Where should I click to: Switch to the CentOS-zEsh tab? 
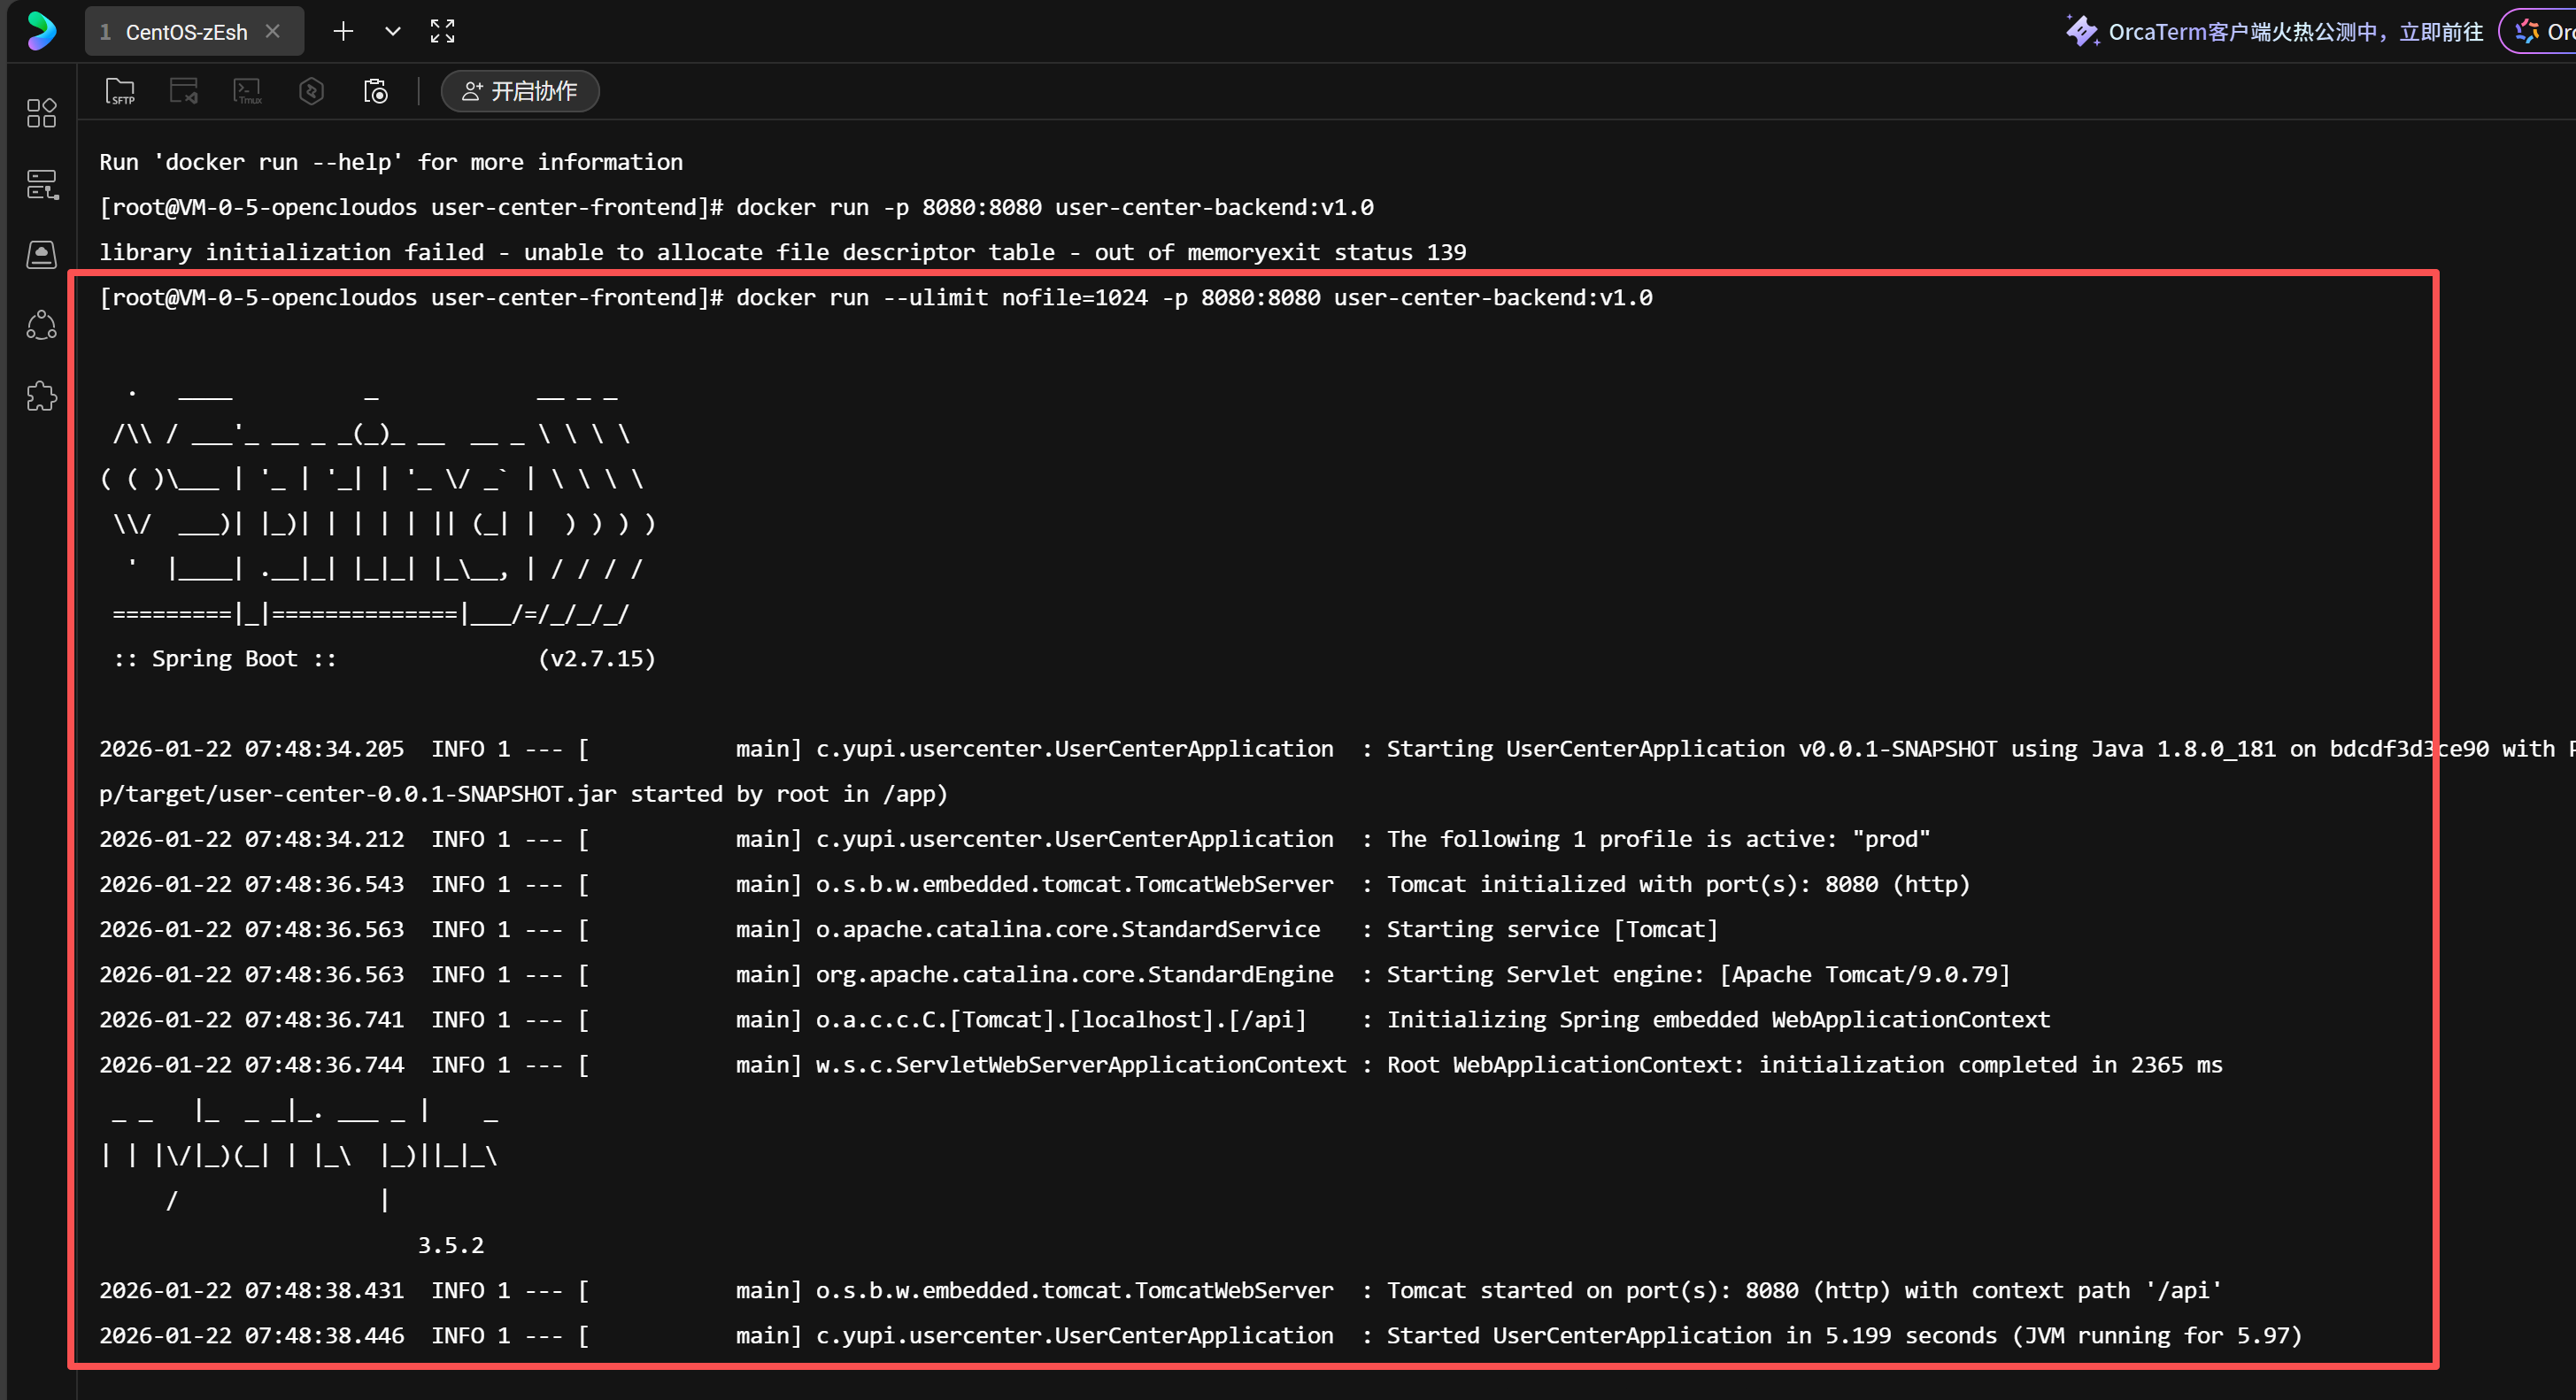186,32
